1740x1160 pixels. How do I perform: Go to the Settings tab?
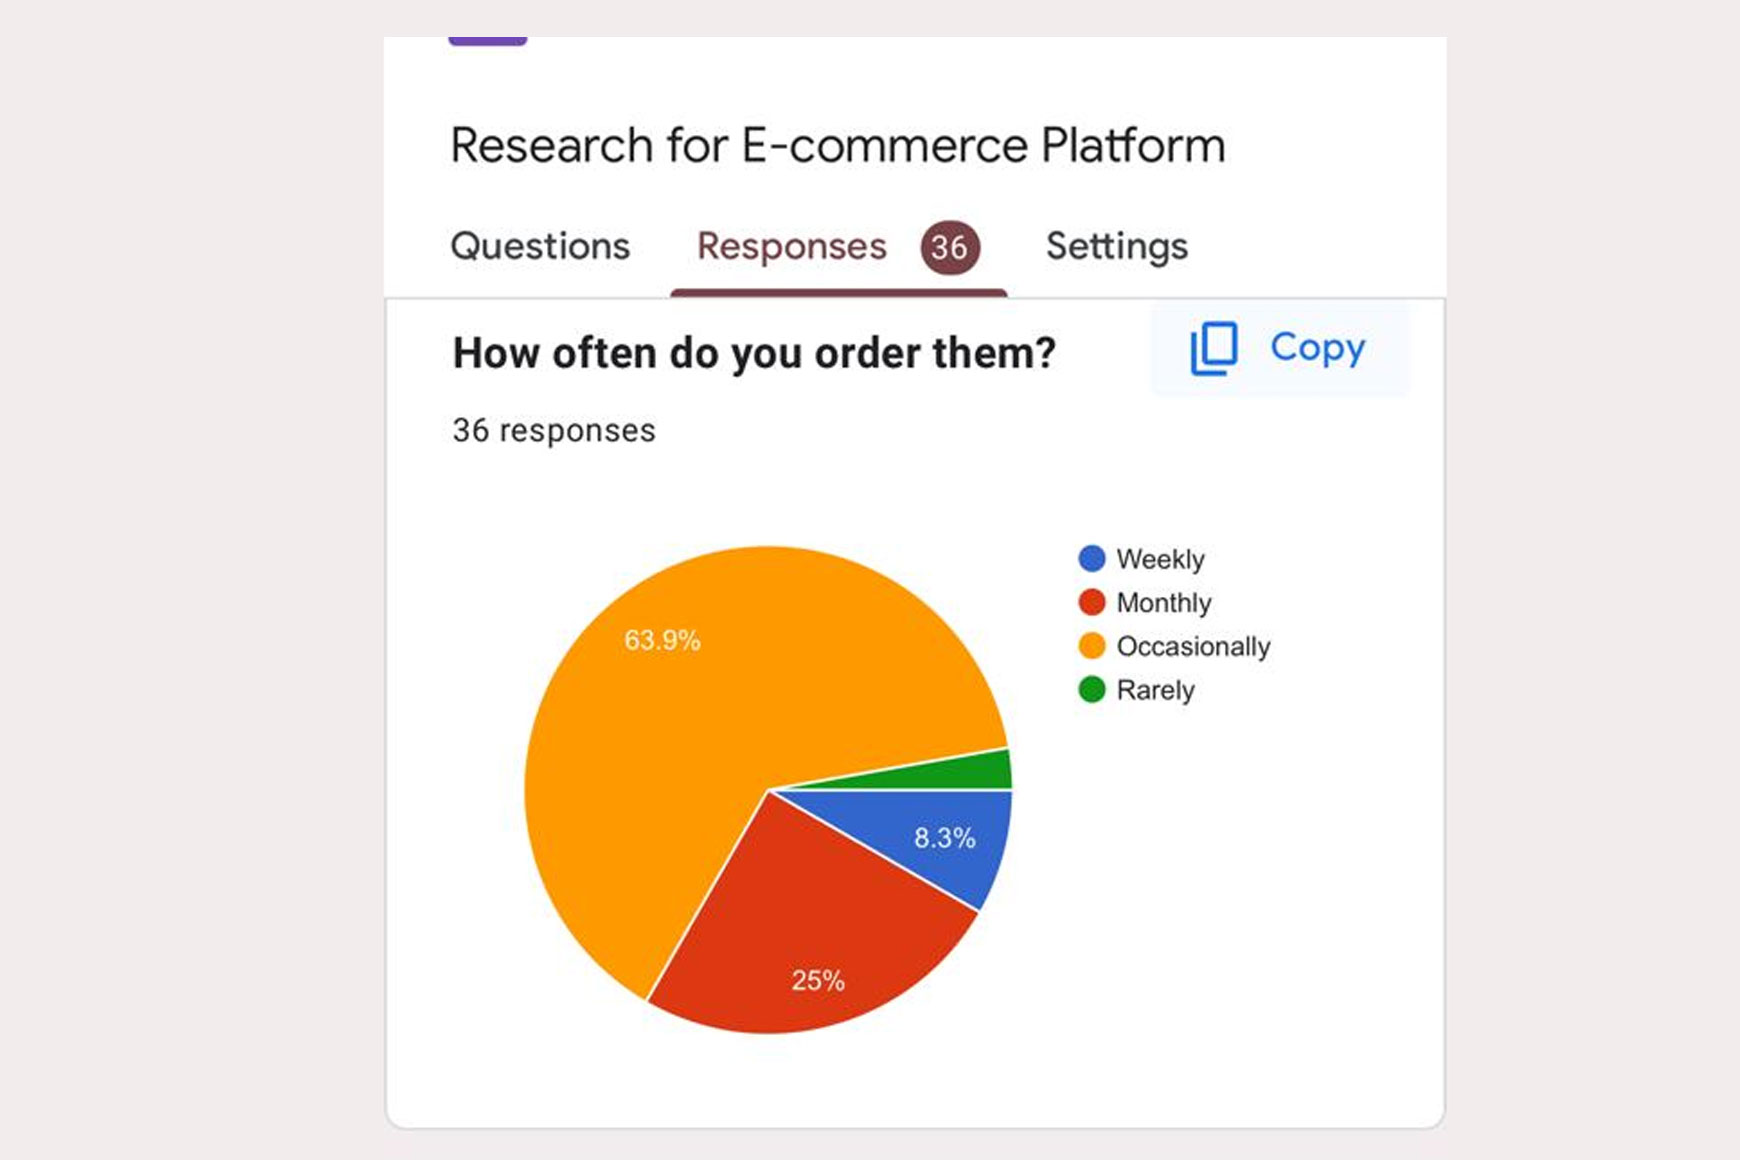click(x=1117, y=246)
